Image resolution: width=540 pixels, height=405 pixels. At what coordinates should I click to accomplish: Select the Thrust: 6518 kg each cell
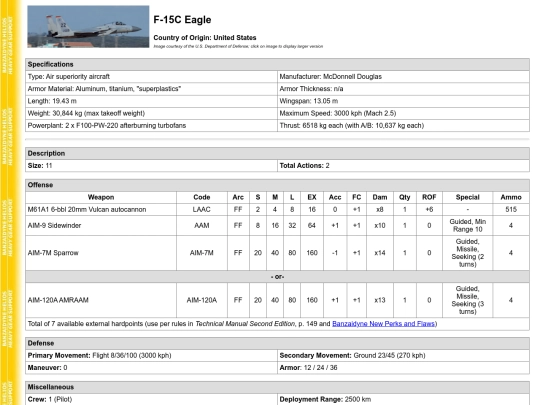pos(403,125)
